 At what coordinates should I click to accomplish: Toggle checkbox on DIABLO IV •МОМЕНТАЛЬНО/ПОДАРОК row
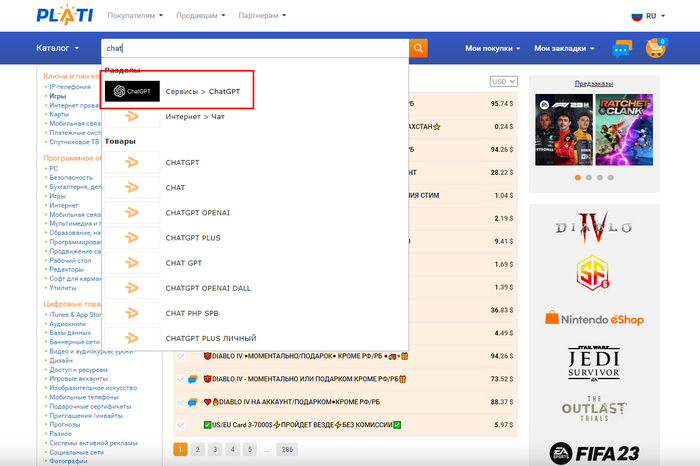[x=181, y=356]
